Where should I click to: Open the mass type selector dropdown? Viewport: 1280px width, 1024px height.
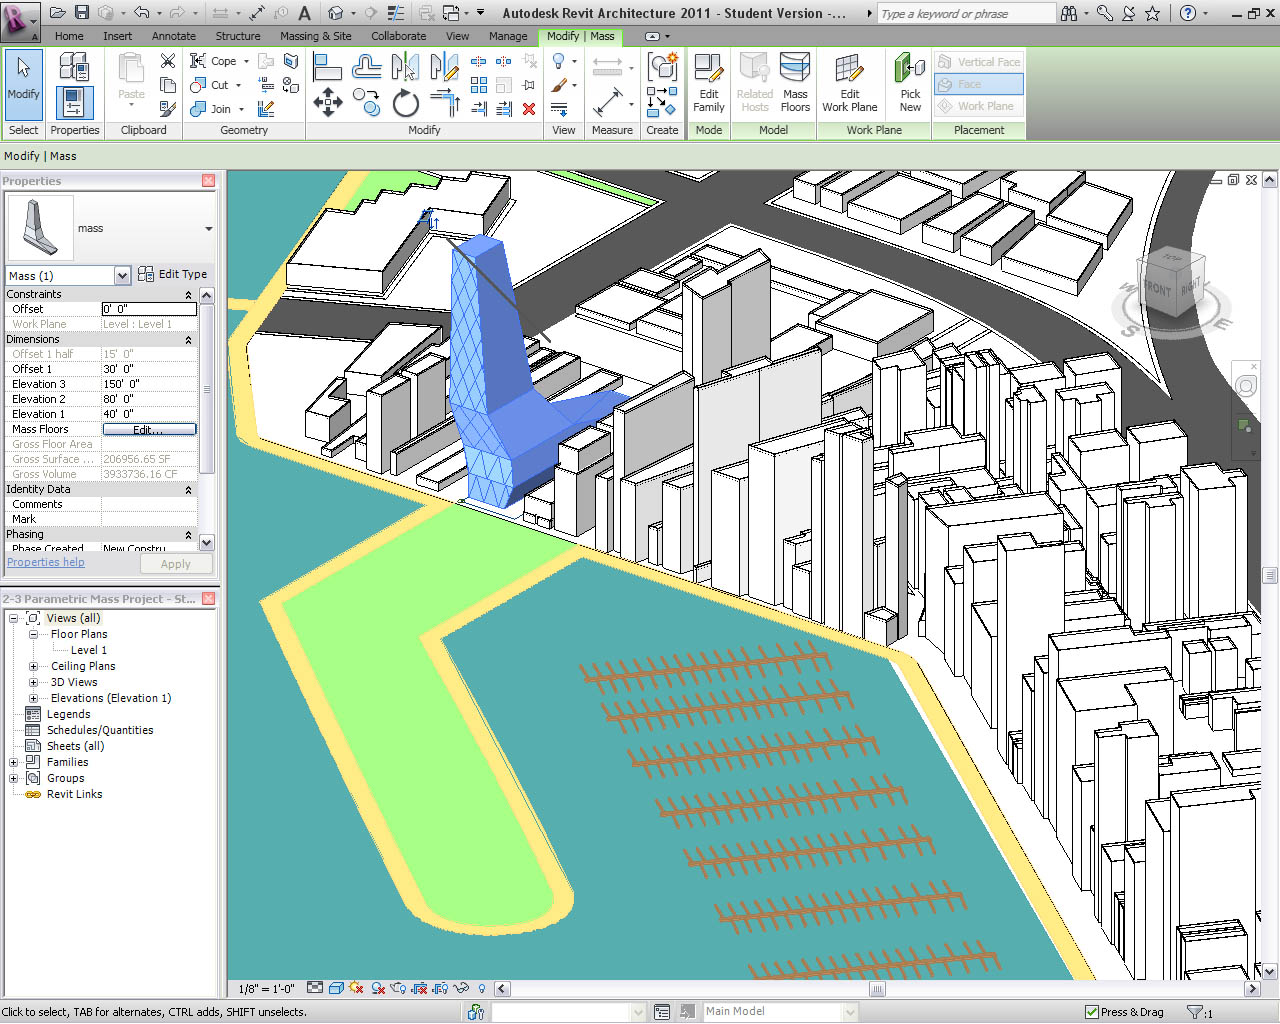(208, 229)
